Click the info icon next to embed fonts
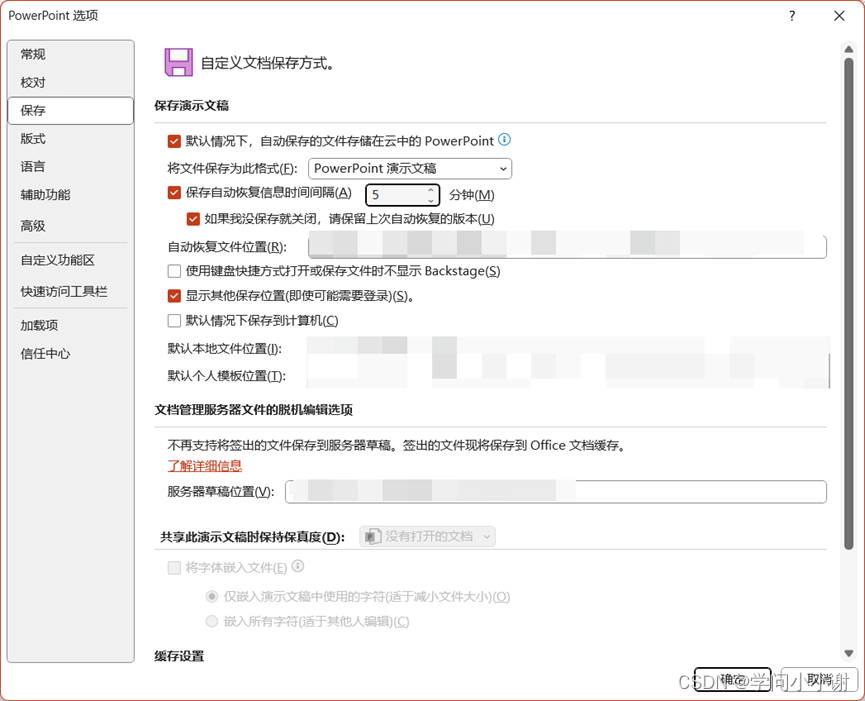The height and width of the screenshot is (701, 865). click(x=298, y=566)
